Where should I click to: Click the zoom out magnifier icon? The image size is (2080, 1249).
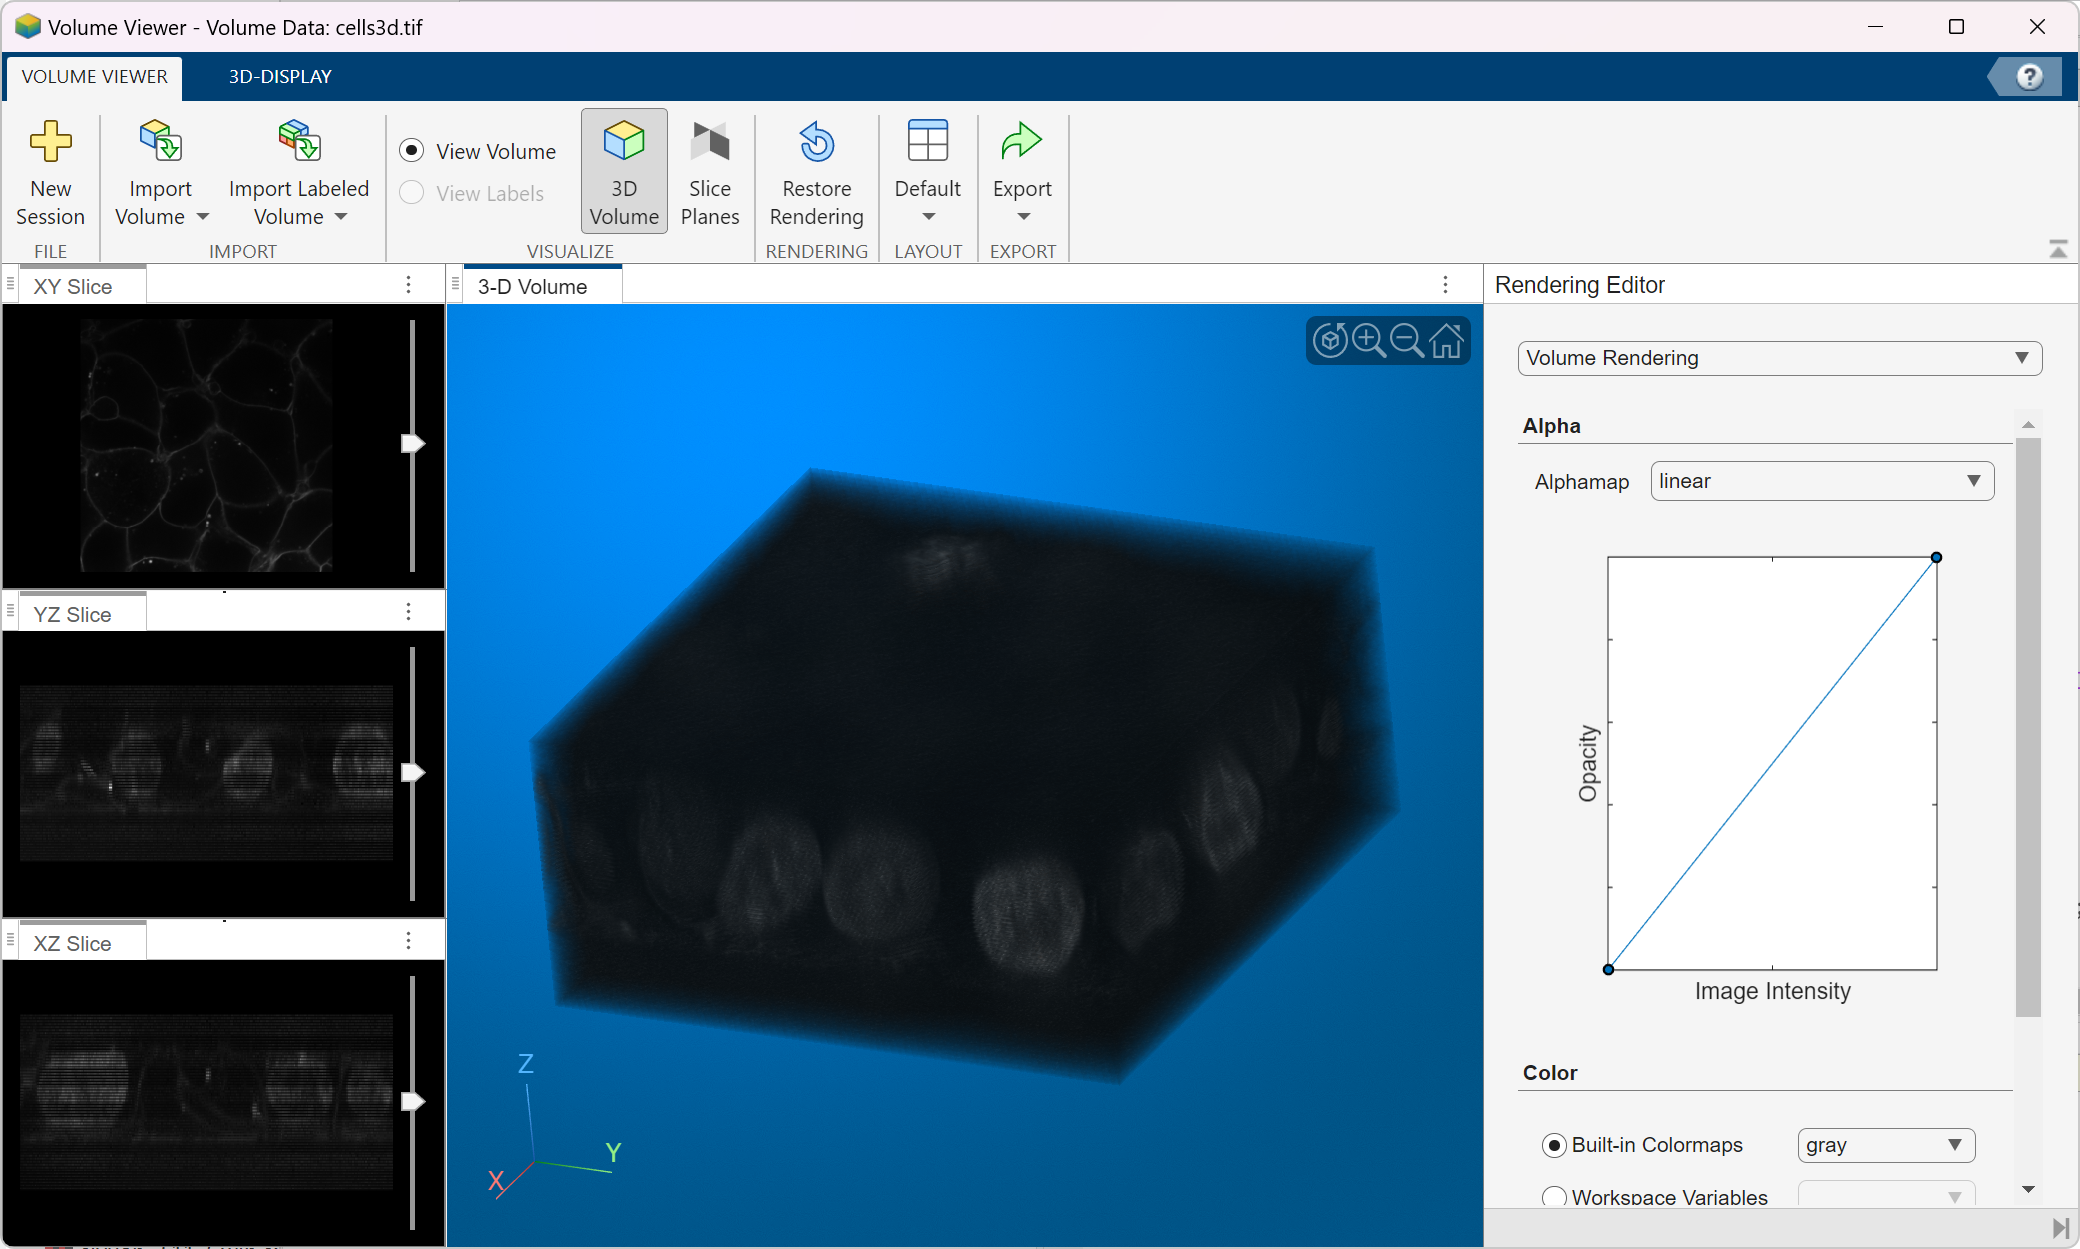(1407, 341)
